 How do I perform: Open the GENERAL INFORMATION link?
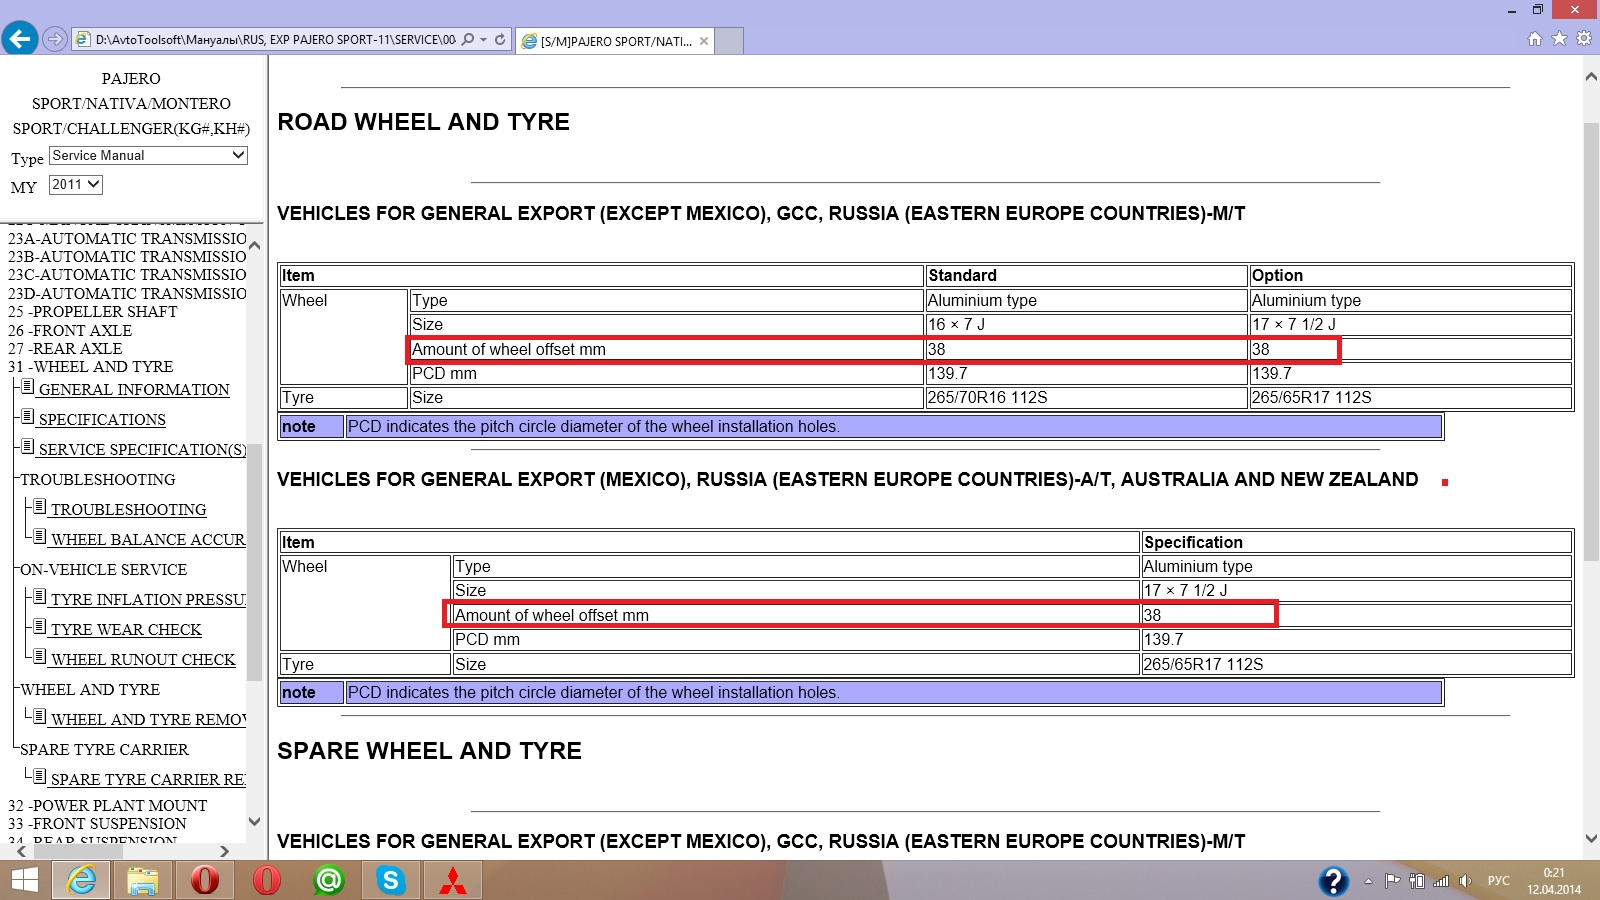(134, 390)
